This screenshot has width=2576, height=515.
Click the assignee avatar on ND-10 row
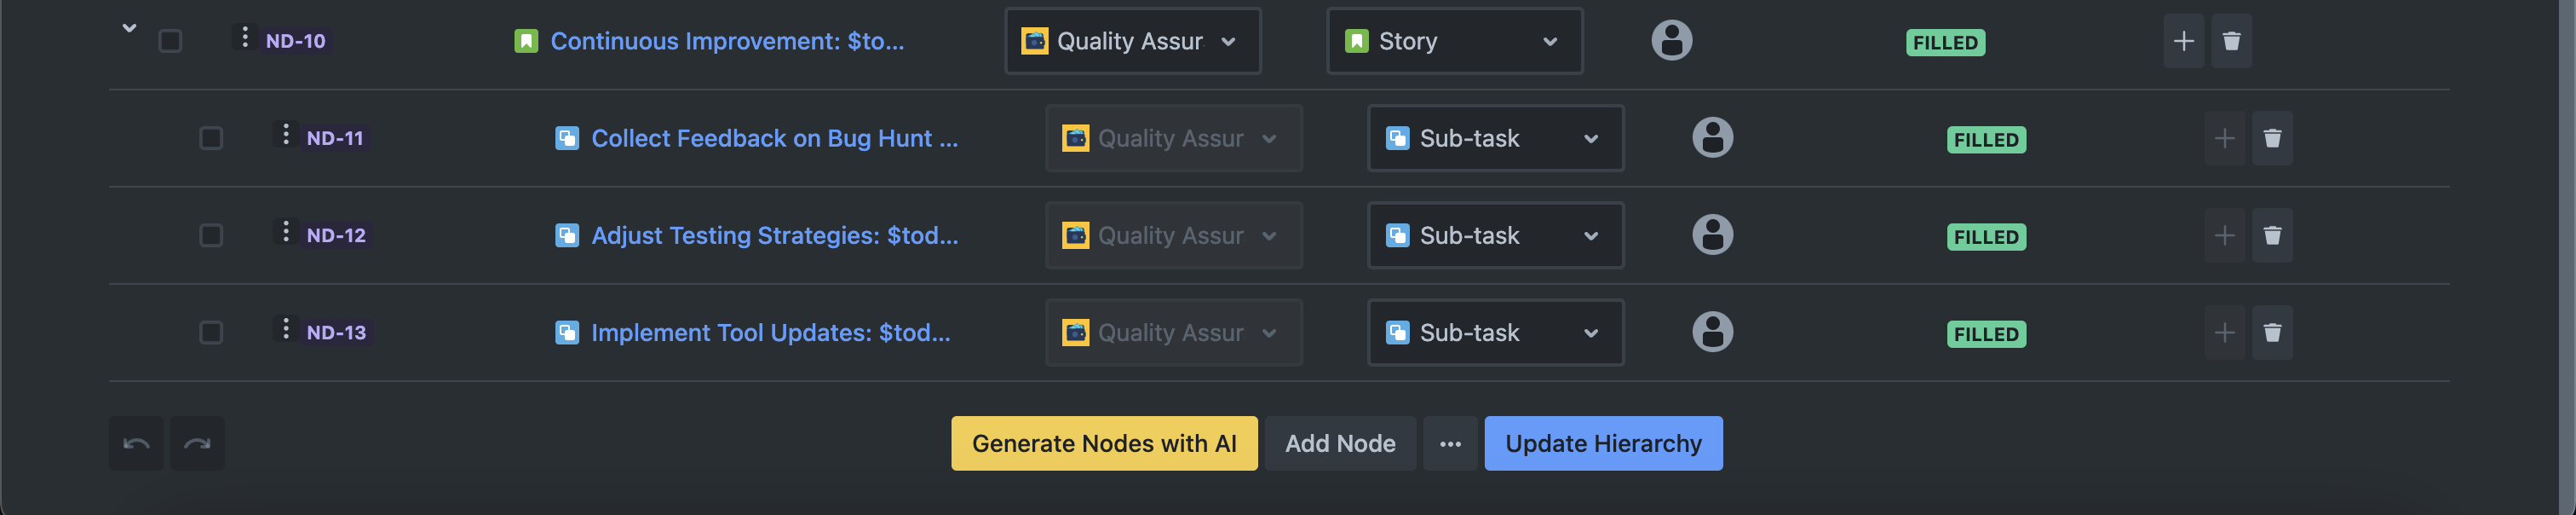(1671, 41)
